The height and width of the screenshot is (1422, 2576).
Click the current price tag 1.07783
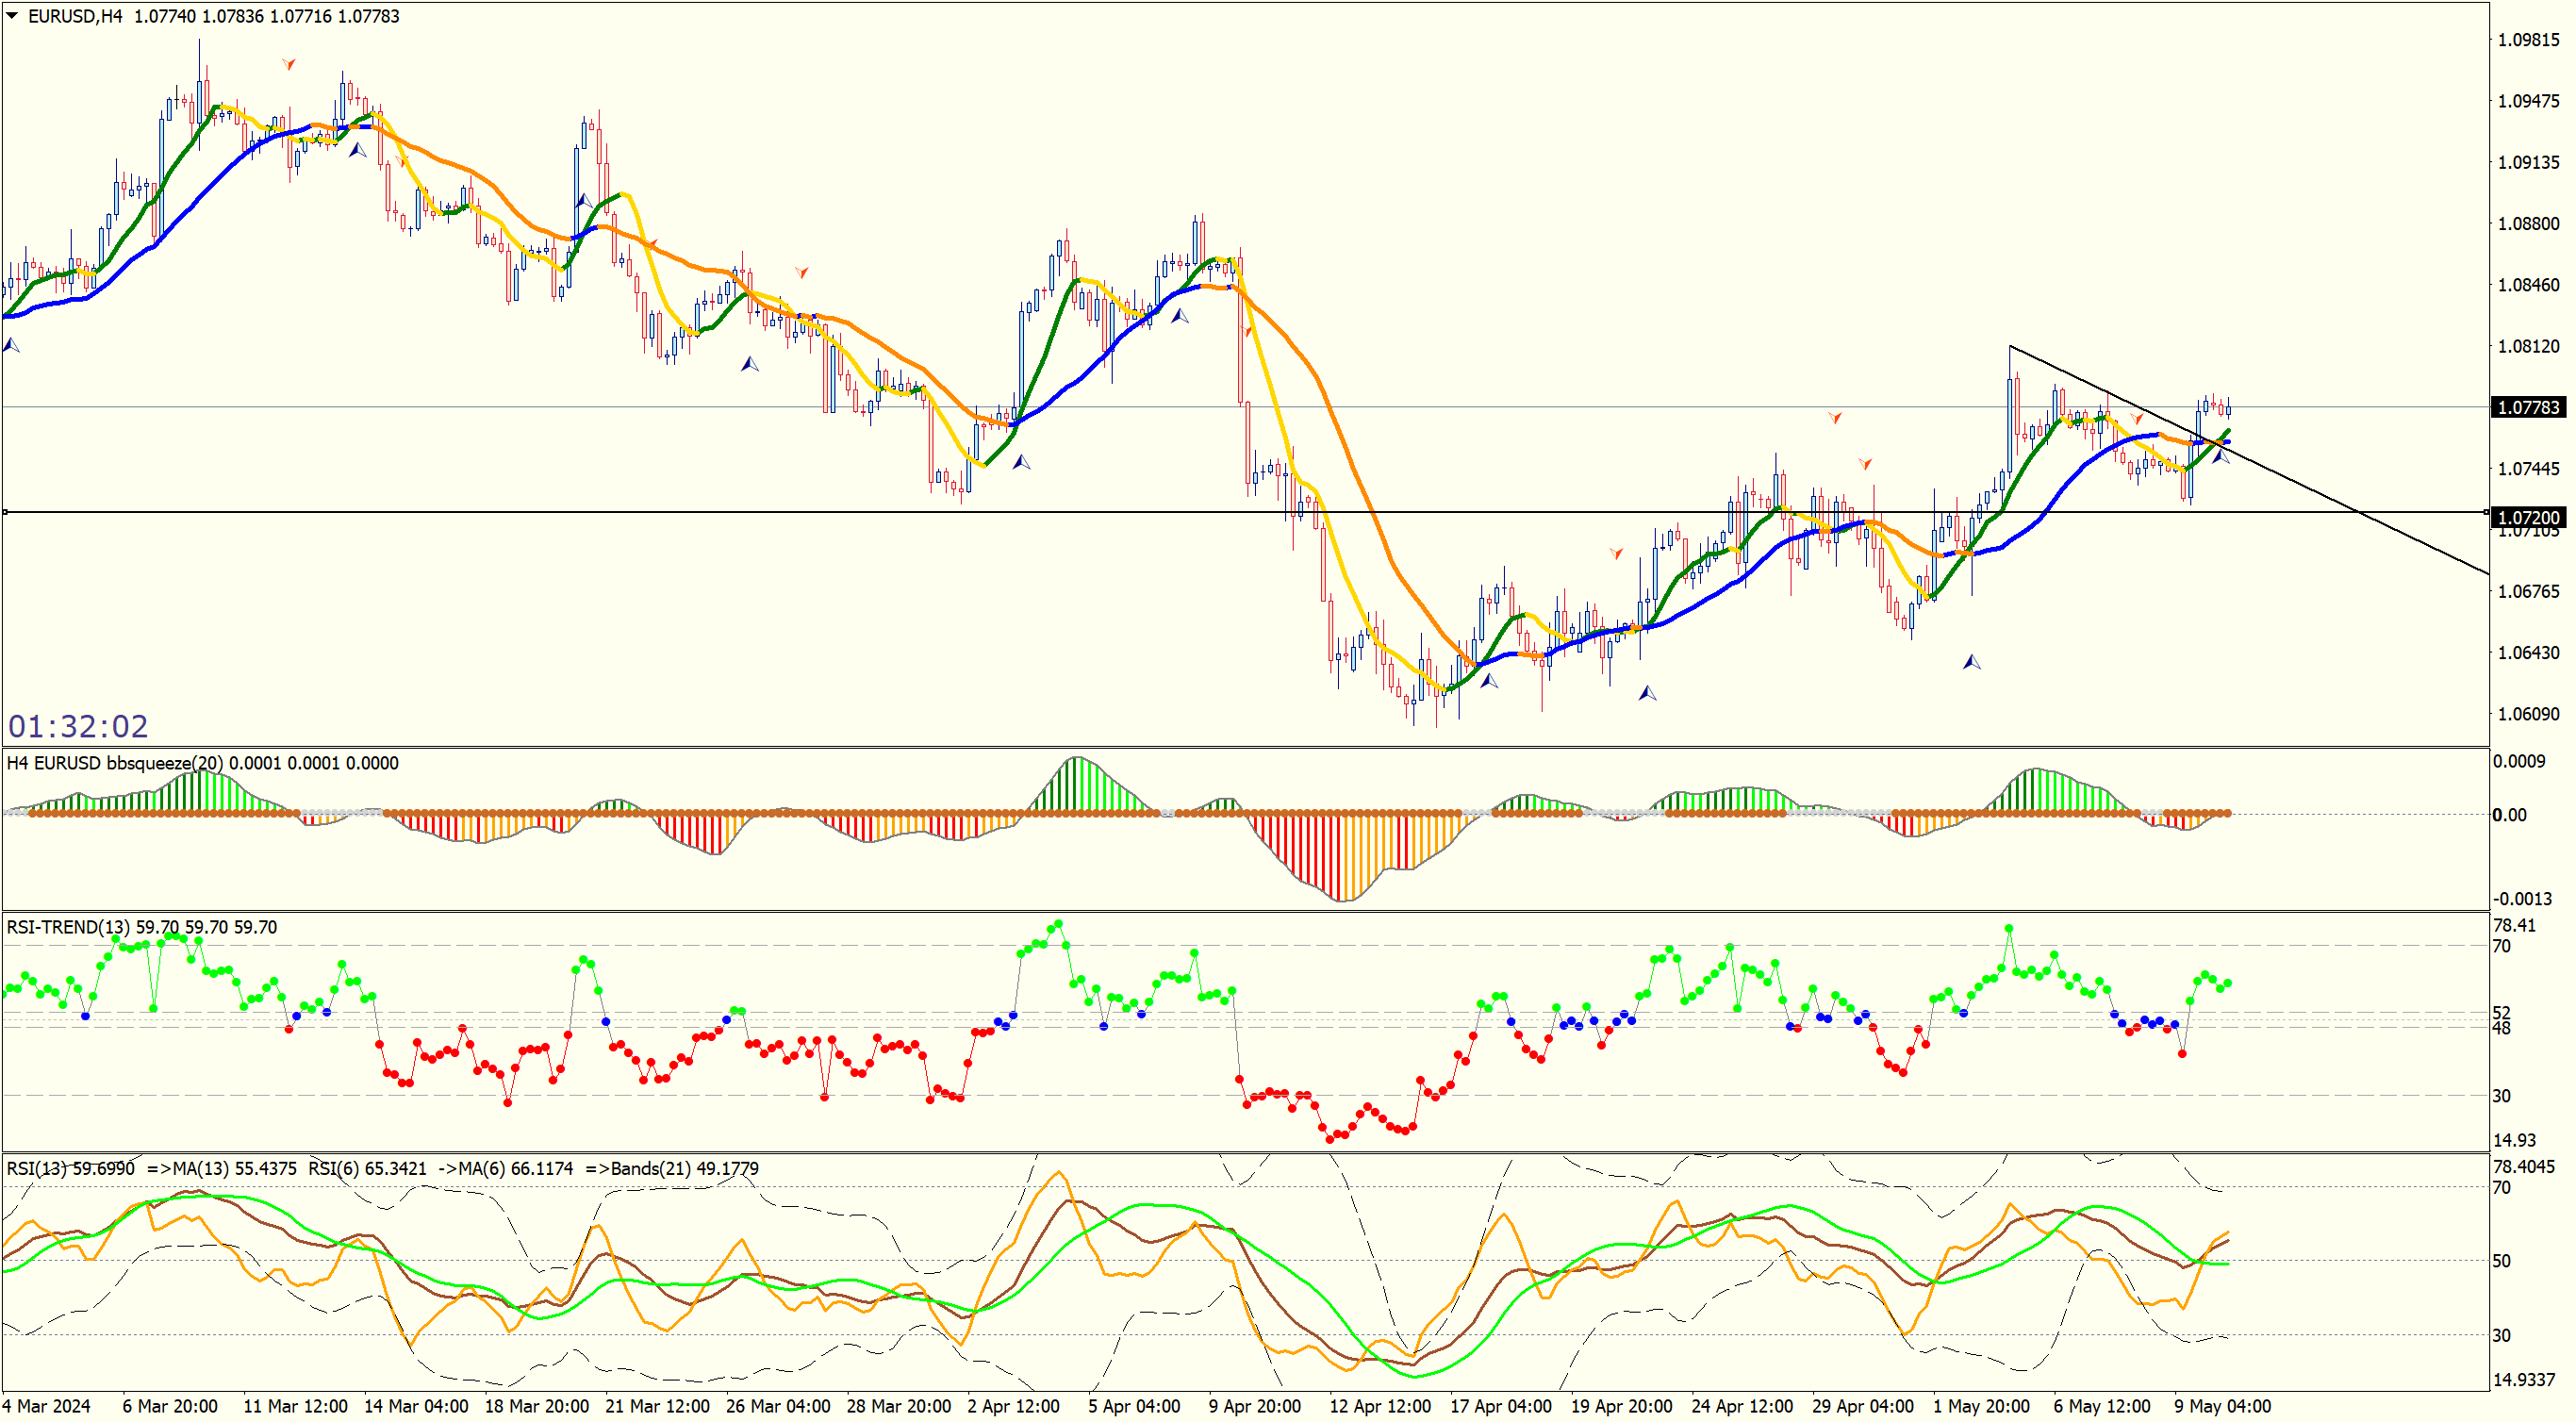[2527, 407]
